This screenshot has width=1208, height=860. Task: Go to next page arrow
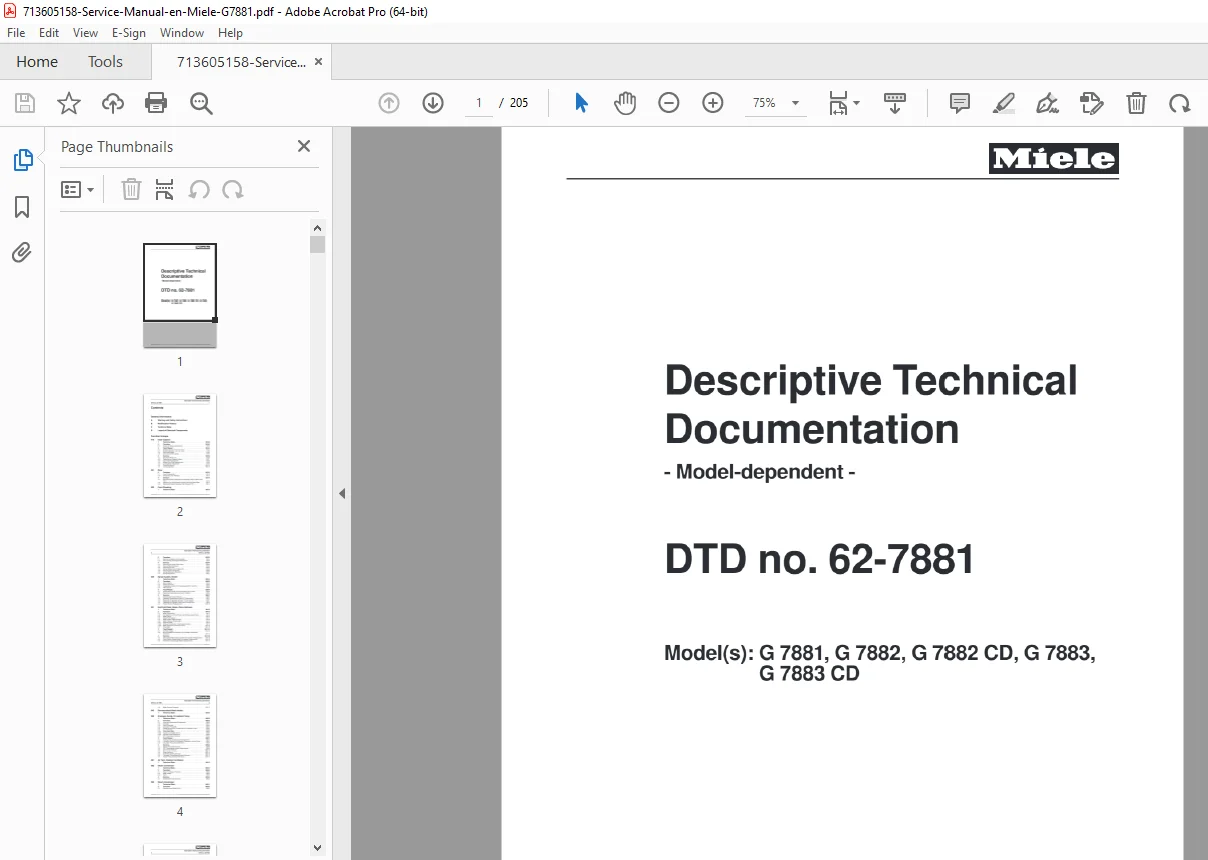[x=433, y=103]
